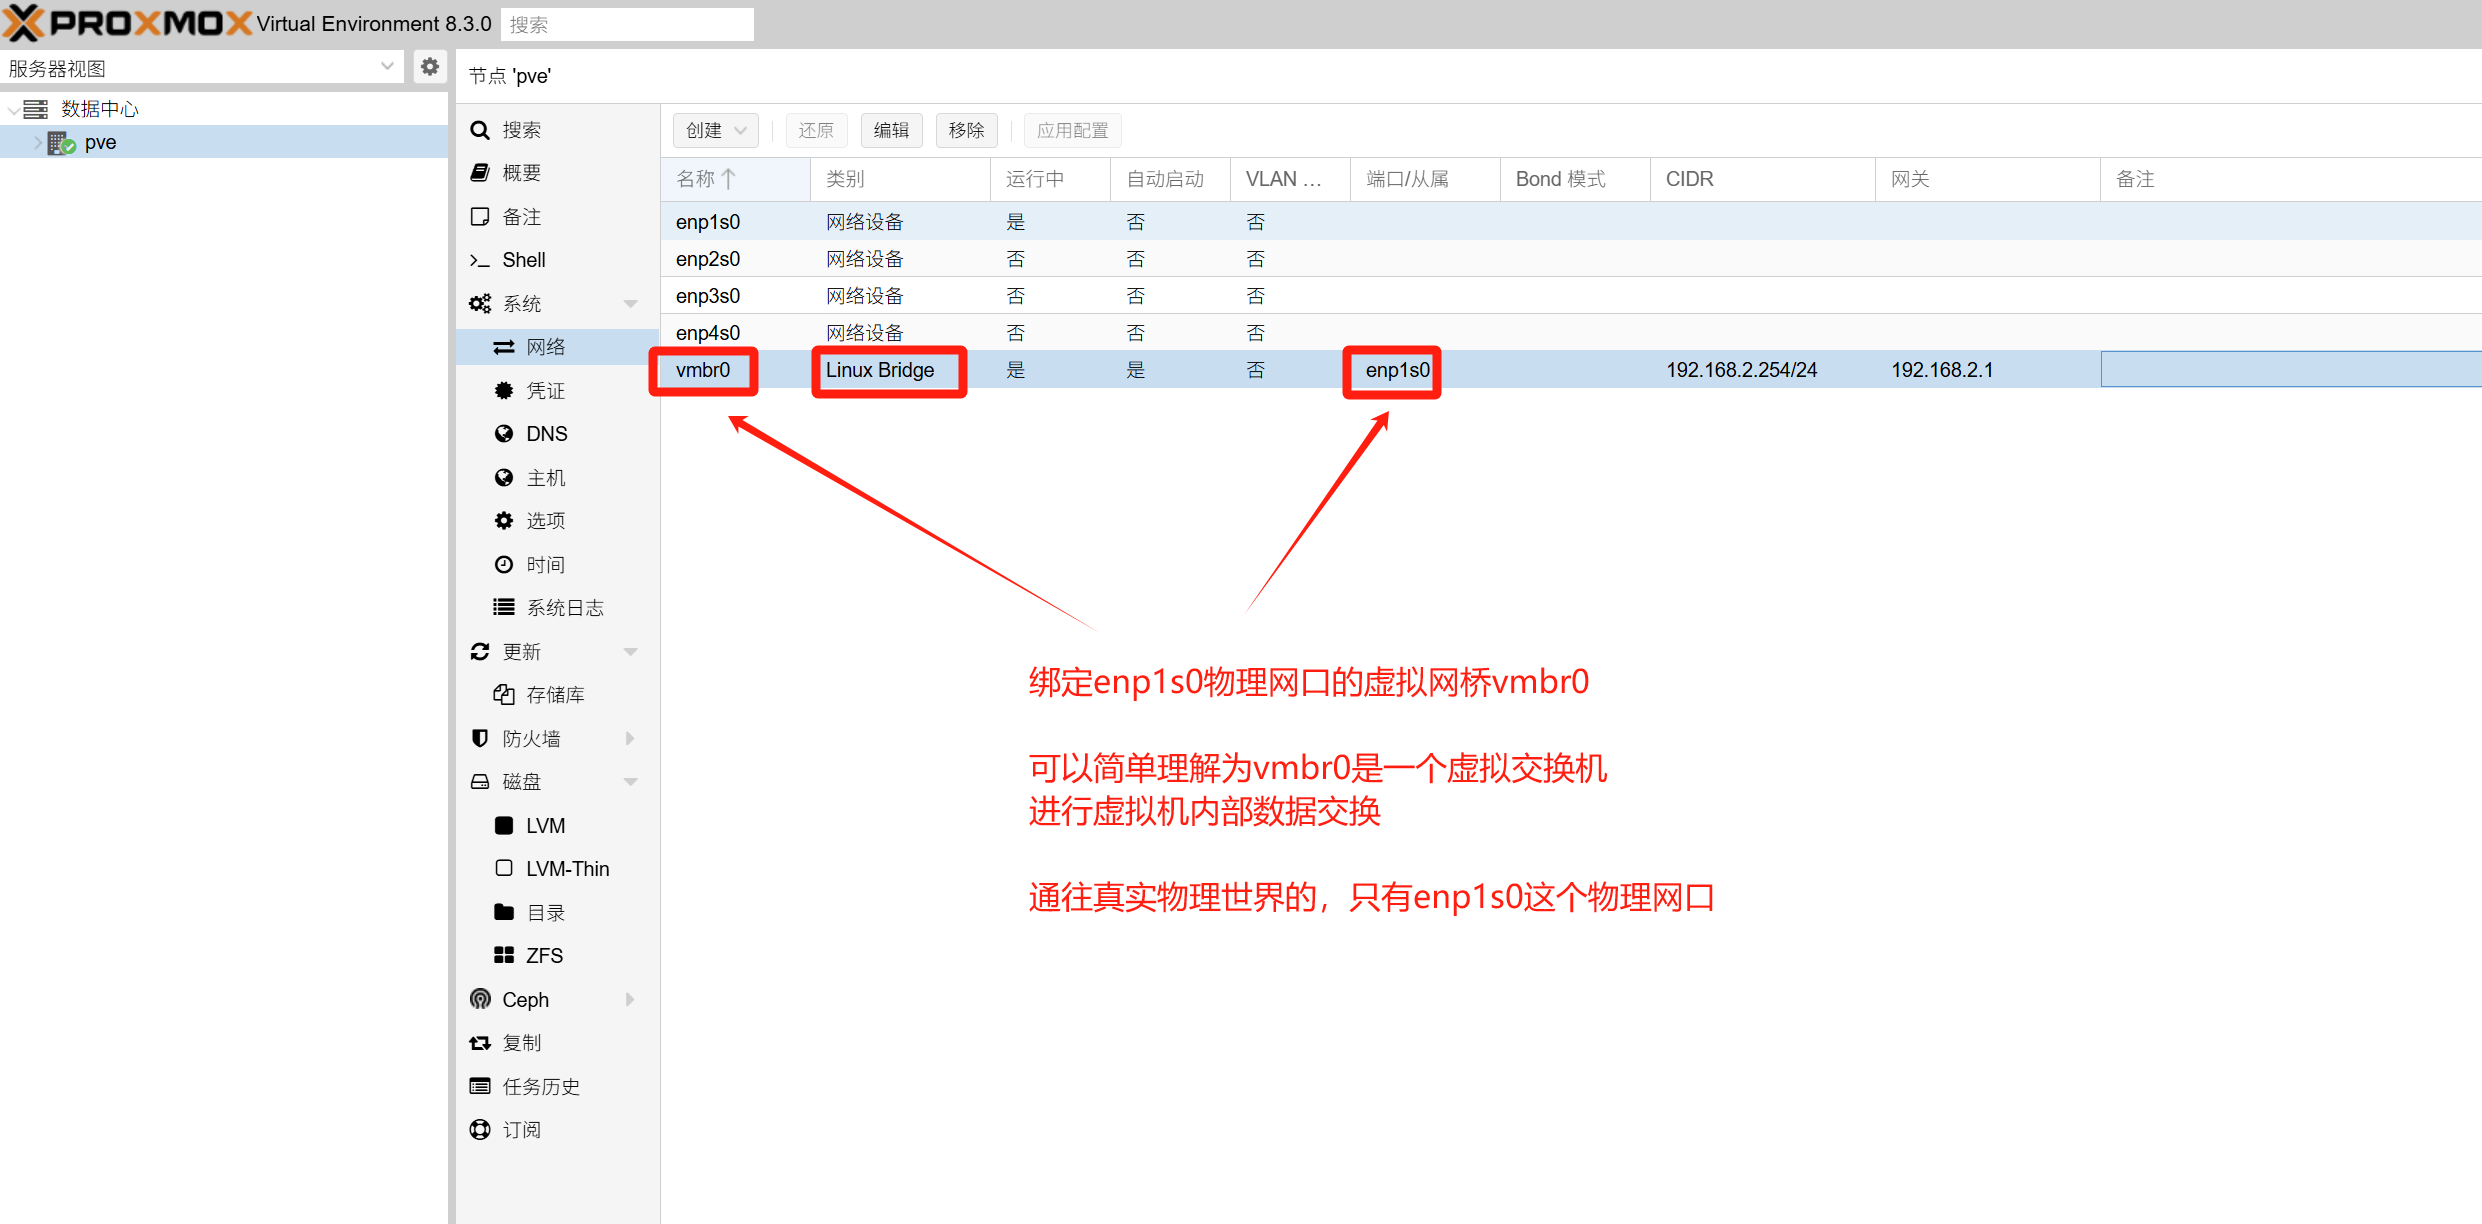Collapse the 磁盘 disks section arrow
This screenshot has height=1224, width=2482.
point(630,782)
